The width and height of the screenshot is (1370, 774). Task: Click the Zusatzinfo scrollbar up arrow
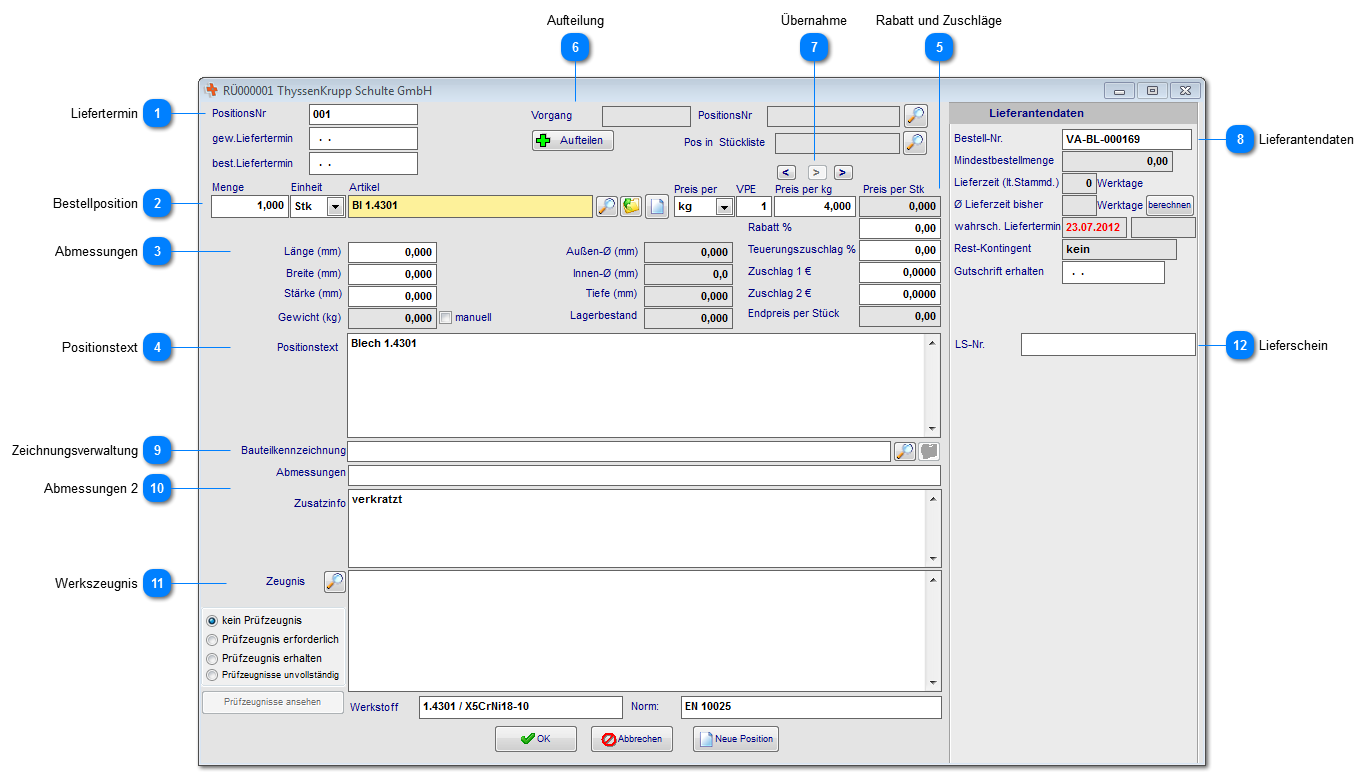point(933,498)
